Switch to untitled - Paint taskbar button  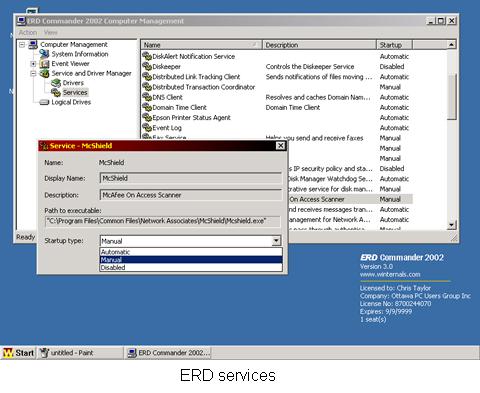coord(80,353)
